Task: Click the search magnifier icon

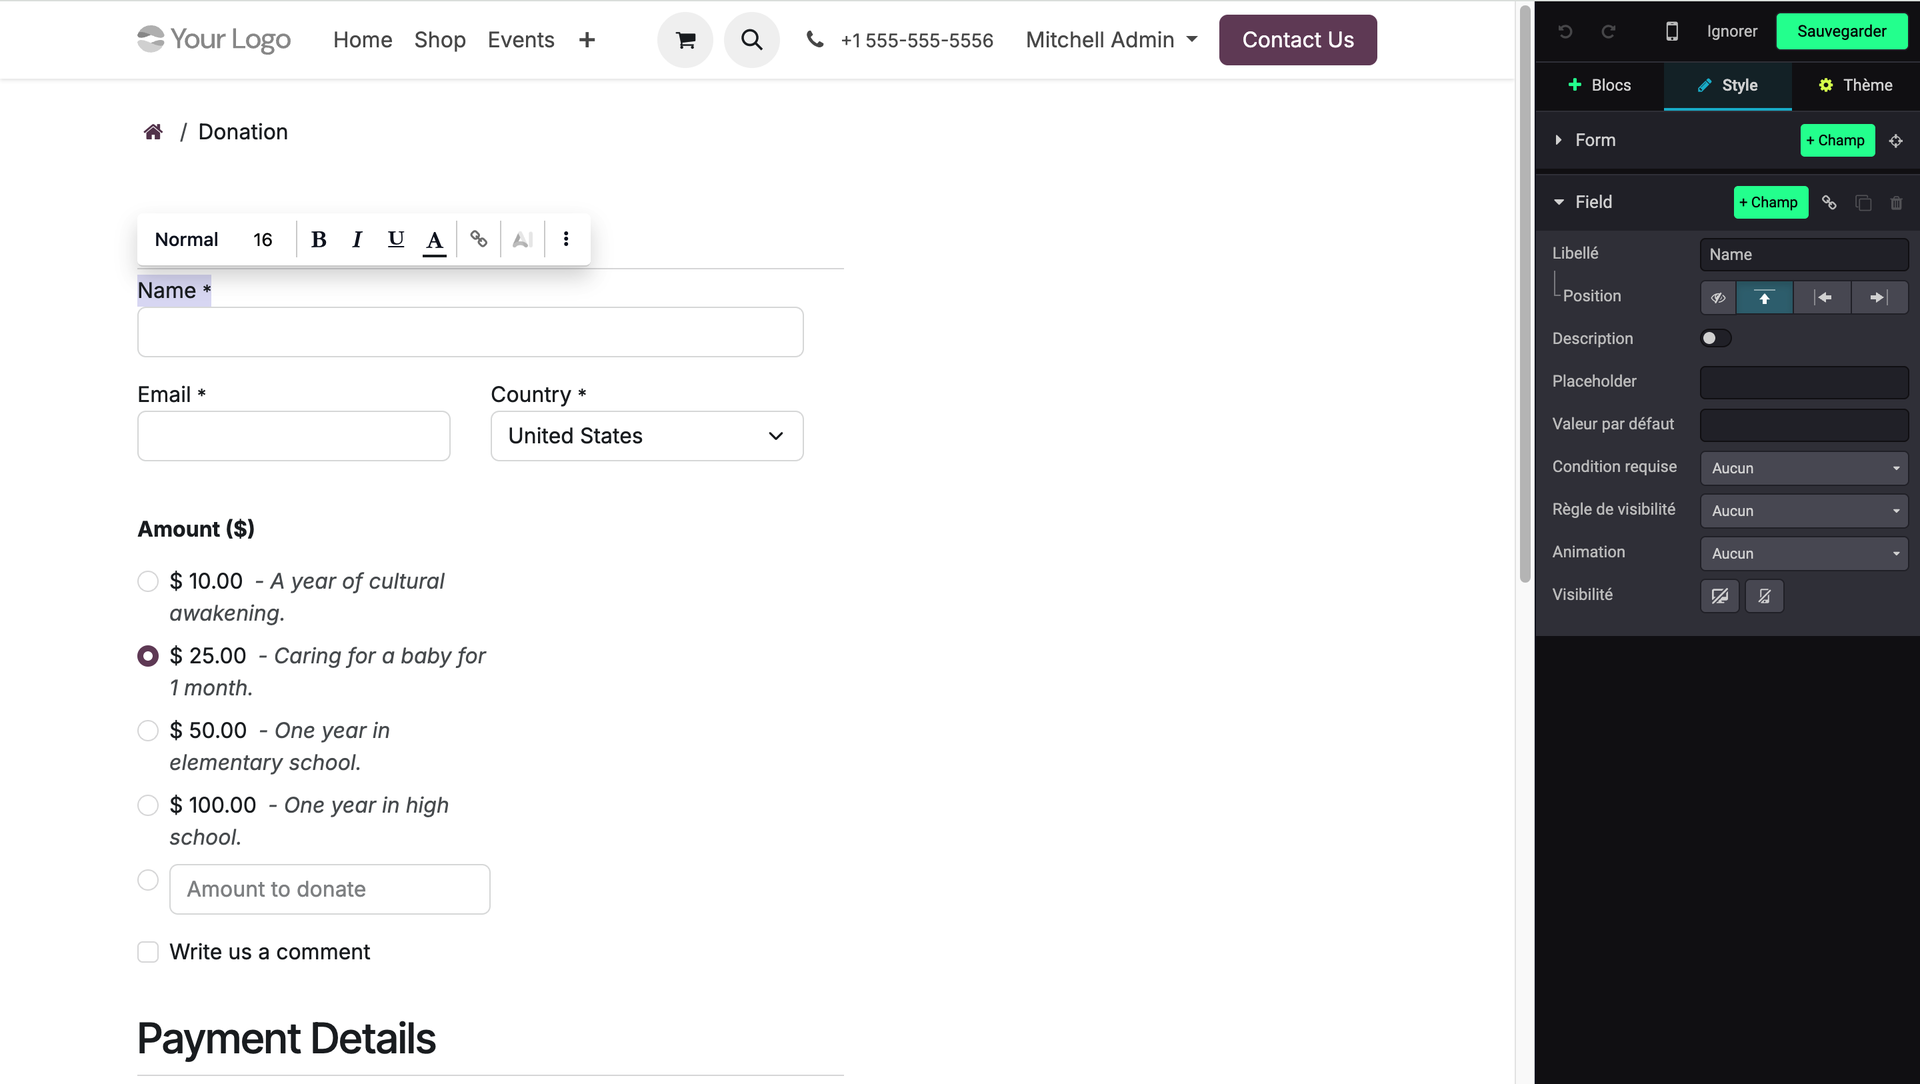Action: point(751,40)
